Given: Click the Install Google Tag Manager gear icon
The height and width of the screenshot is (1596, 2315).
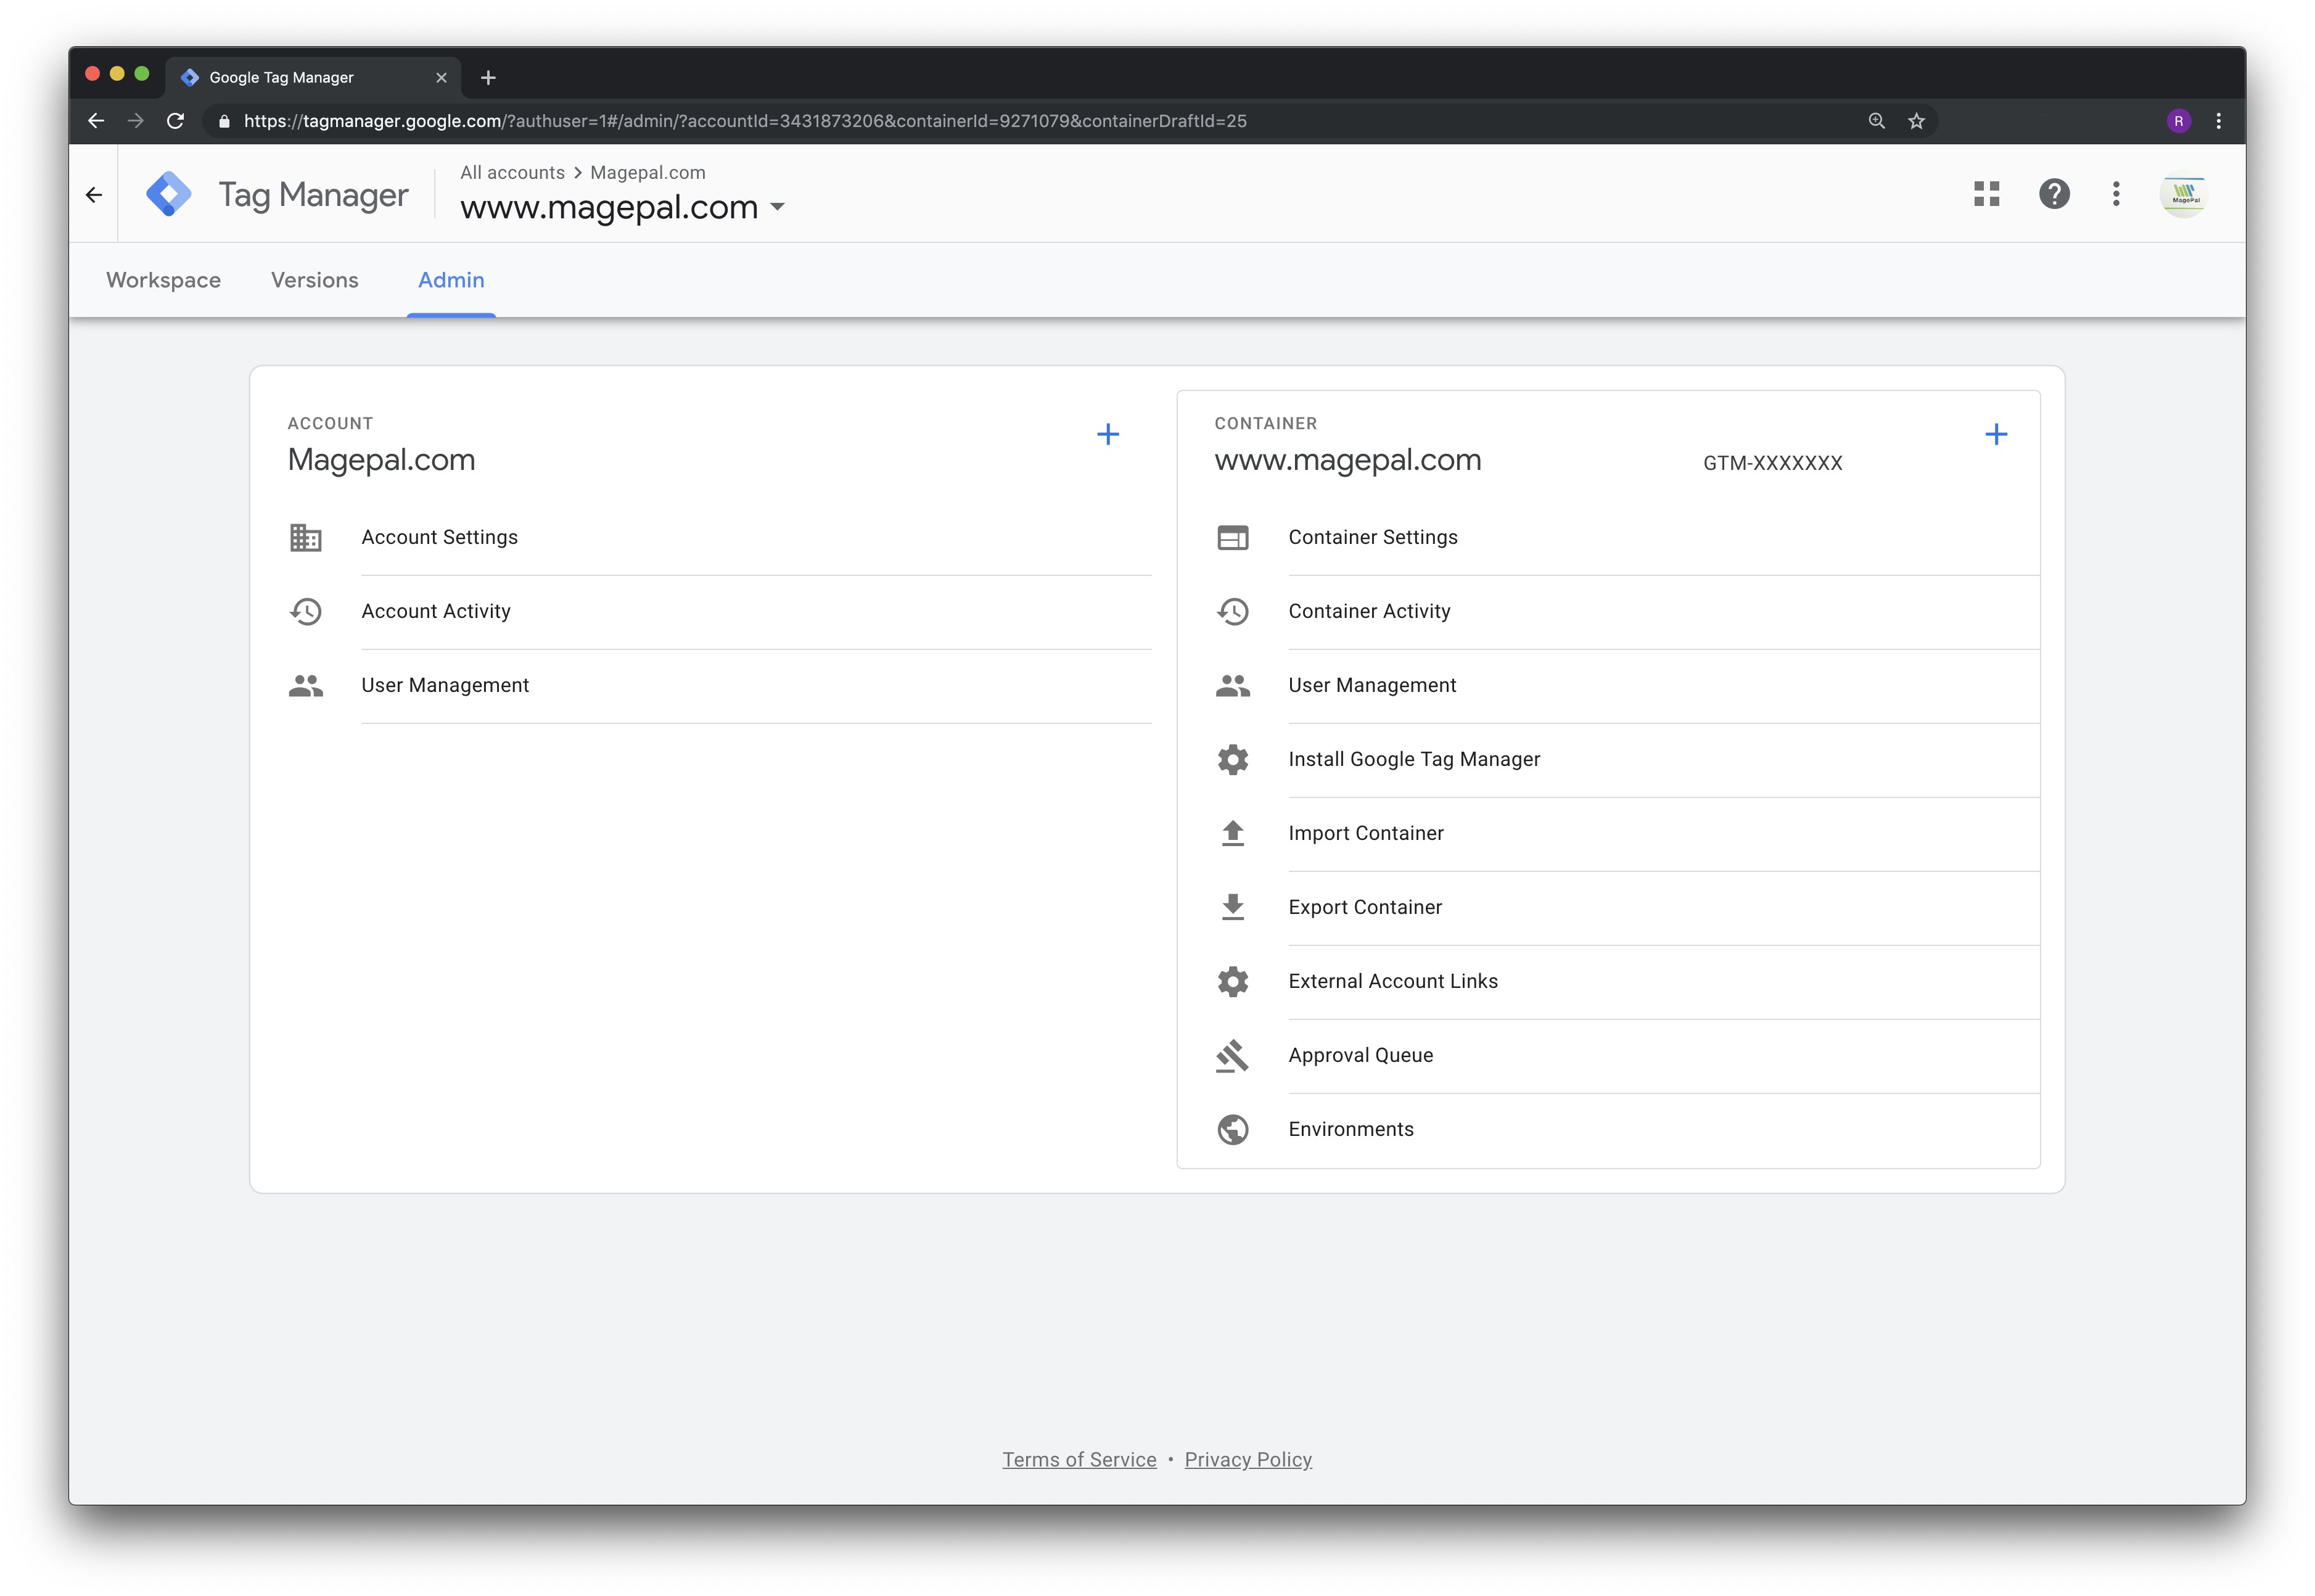Looking at the screenshot, I should 1232,760.
